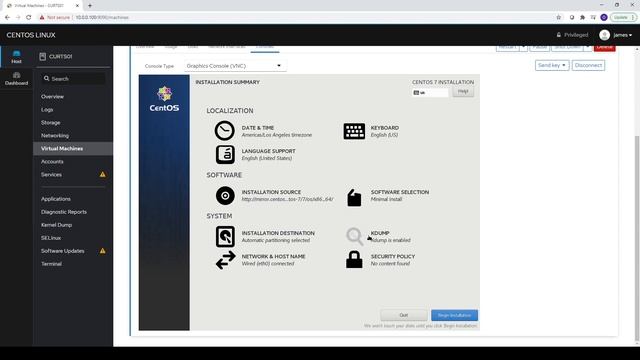Bookmark page with the star icon
Viewport: 640px width, 360px height.
558,17
